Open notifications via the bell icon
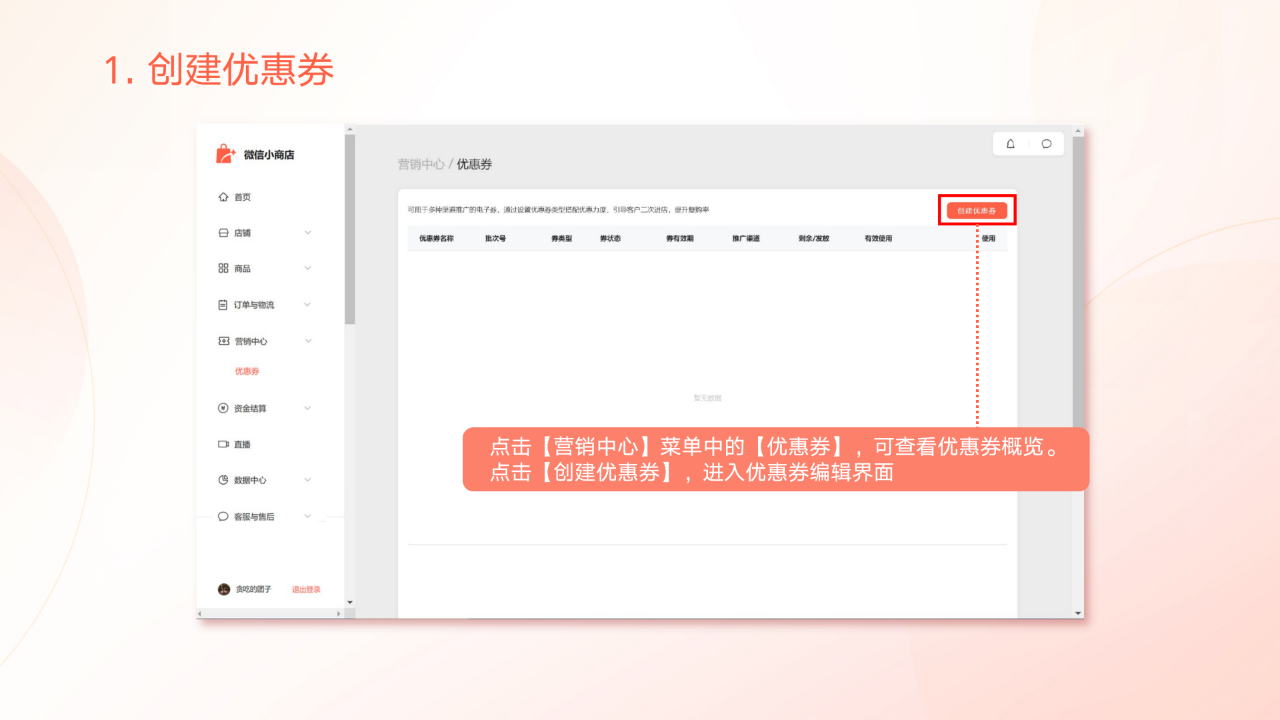Viewport: 1280px width, 720px height. pyautogui.click(x=1010, y=144)
